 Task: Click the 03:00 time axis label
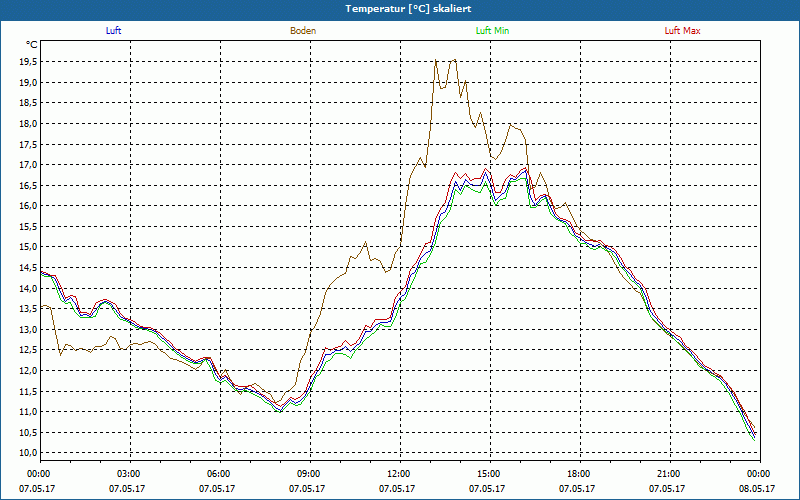coord(129,474)
